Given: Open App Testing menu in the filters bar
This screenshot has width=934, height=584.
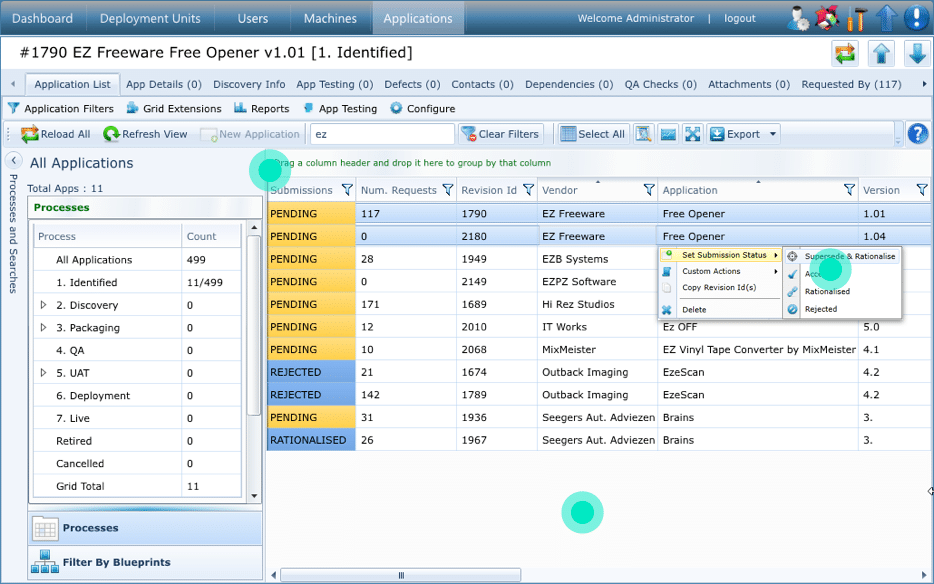Looking at the screenshot, I should pyautogui.click(x=340, y=108).
